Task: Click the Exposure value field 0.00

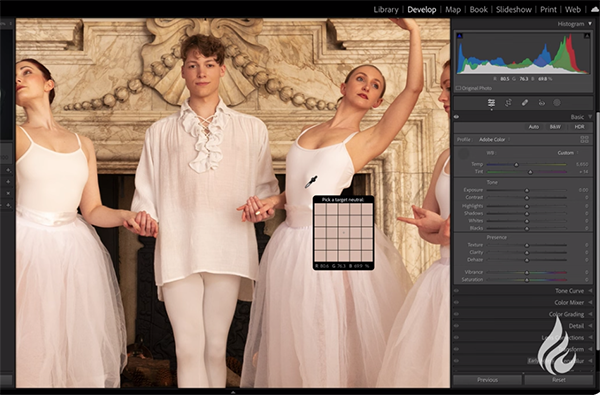Action: point(584,190)
